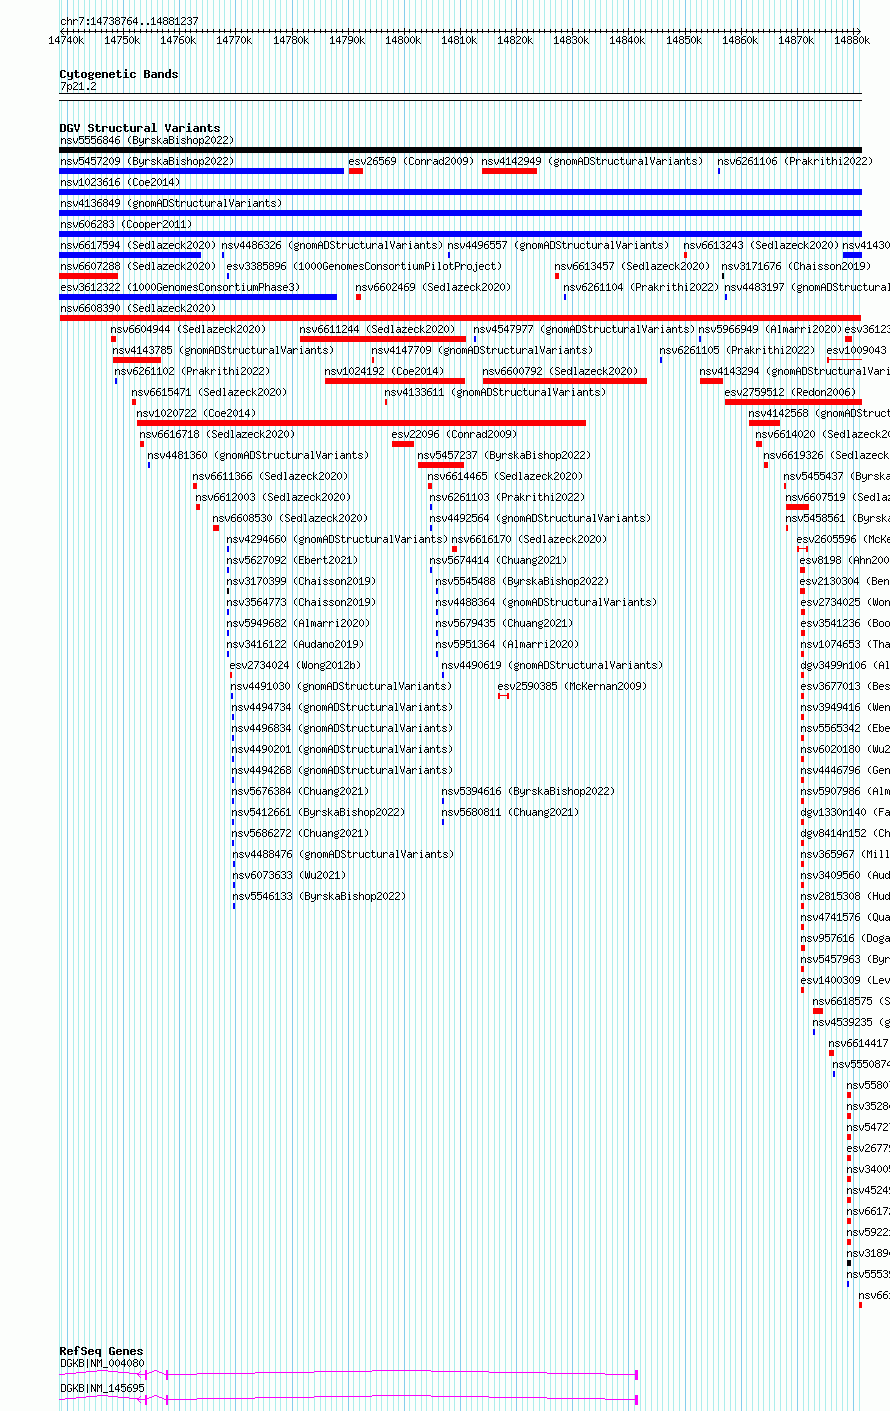Image resolution: width=890 pixels, height=1411 pixels.
Task: Click nsv5457237 (ByrskaBishop2022) label
Action: (504, 455)
